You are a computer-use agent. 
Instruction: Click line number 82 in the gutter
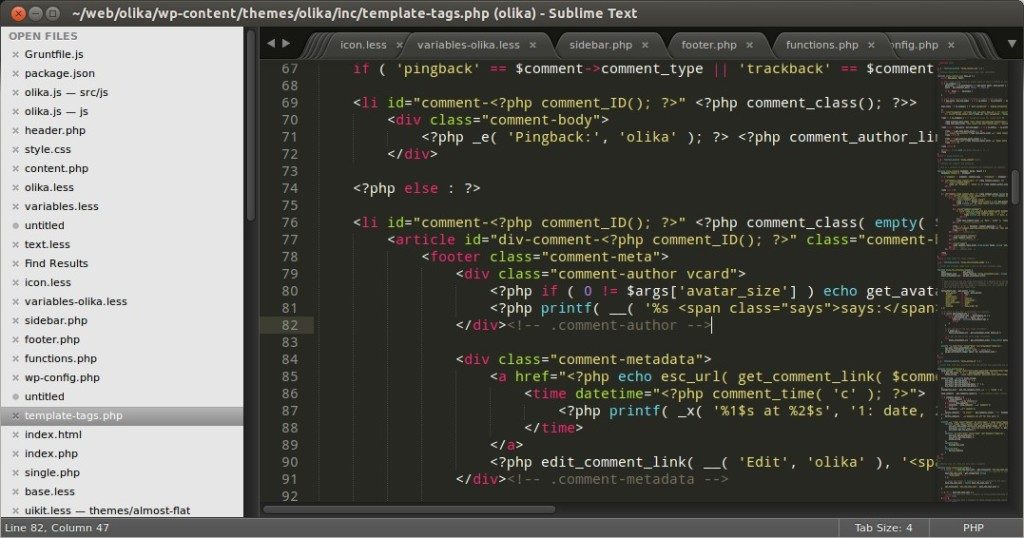(289, 325)
